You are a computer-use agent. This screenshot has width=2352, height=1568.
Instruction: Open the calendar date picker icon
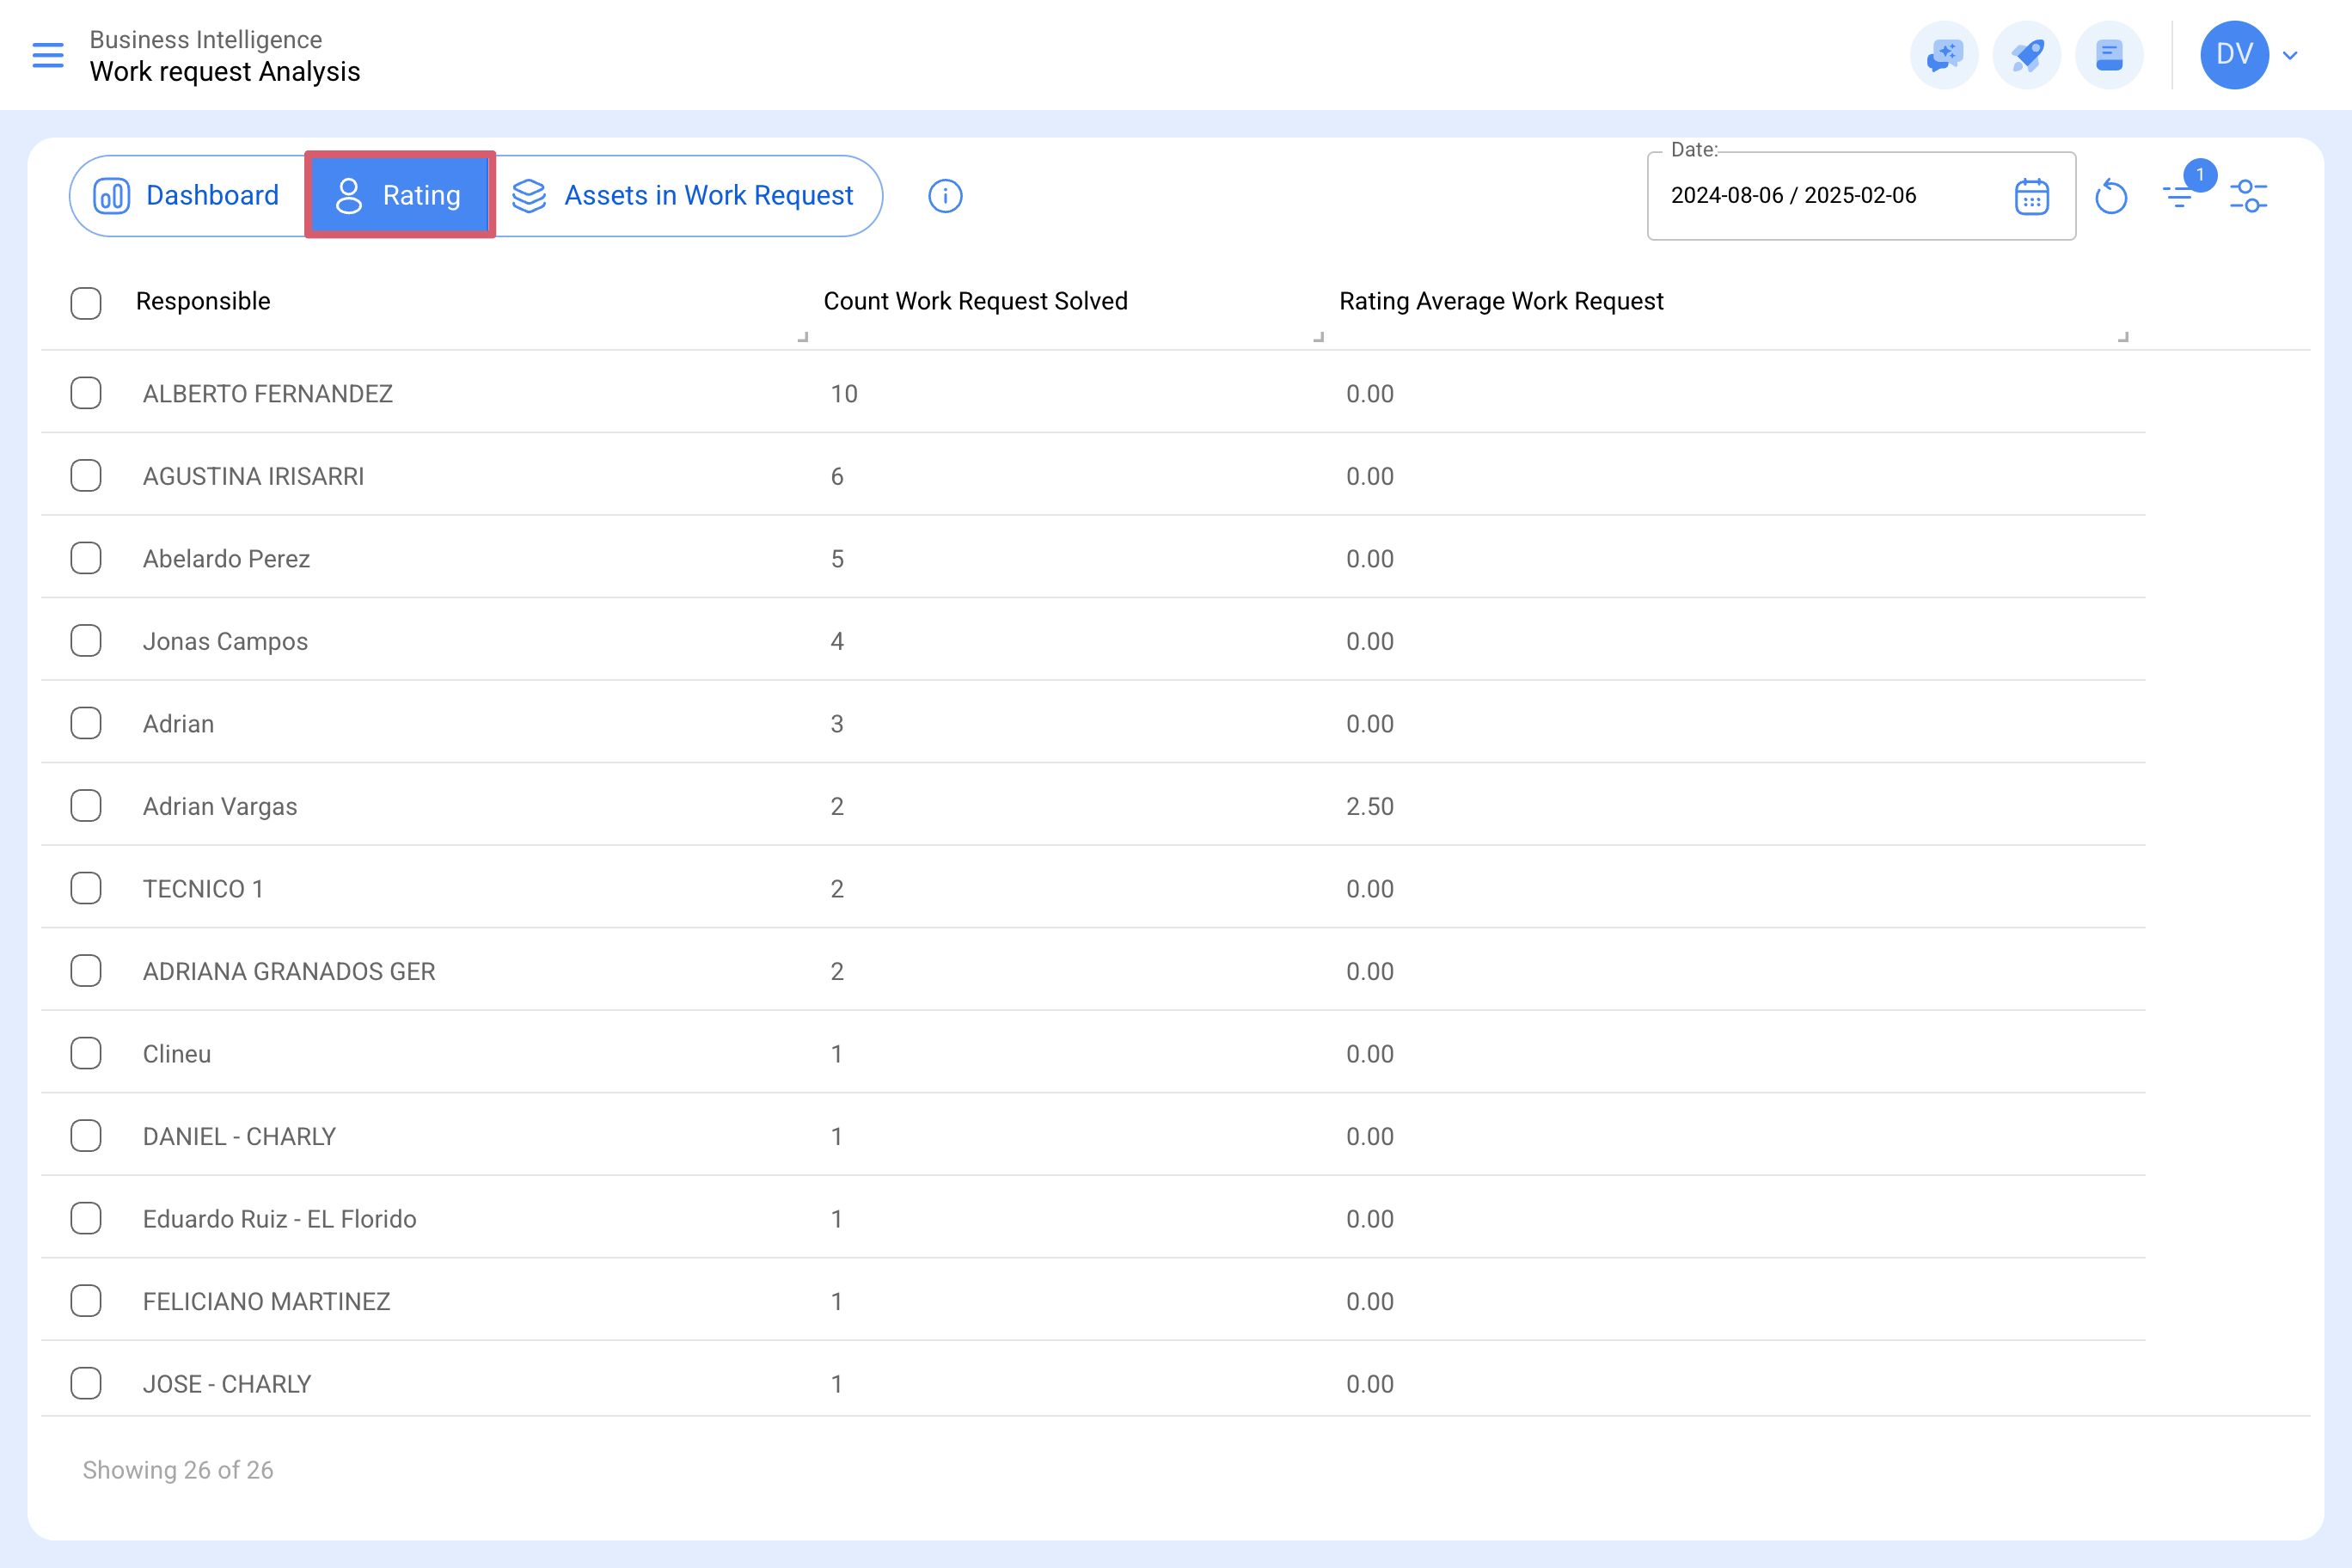[x=2032, y=196]
